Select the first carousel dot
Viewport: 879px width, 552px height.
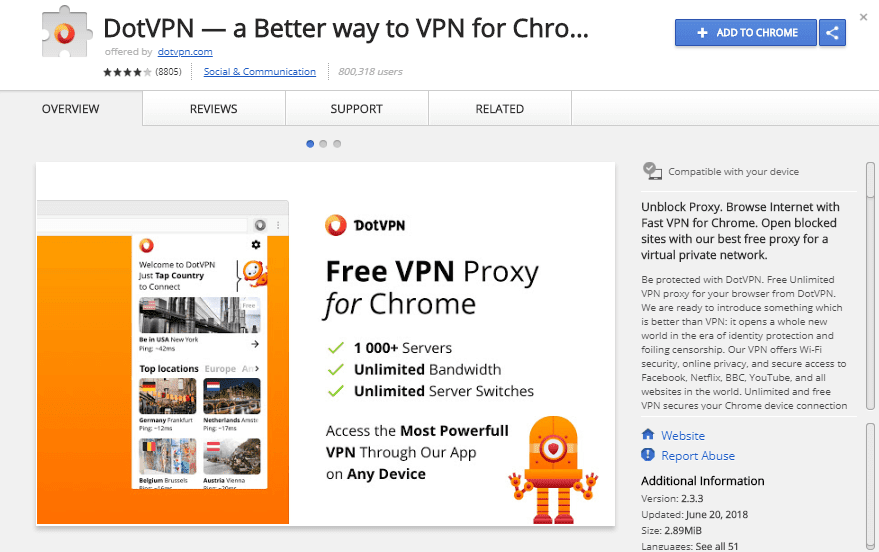tap(310, 144)
